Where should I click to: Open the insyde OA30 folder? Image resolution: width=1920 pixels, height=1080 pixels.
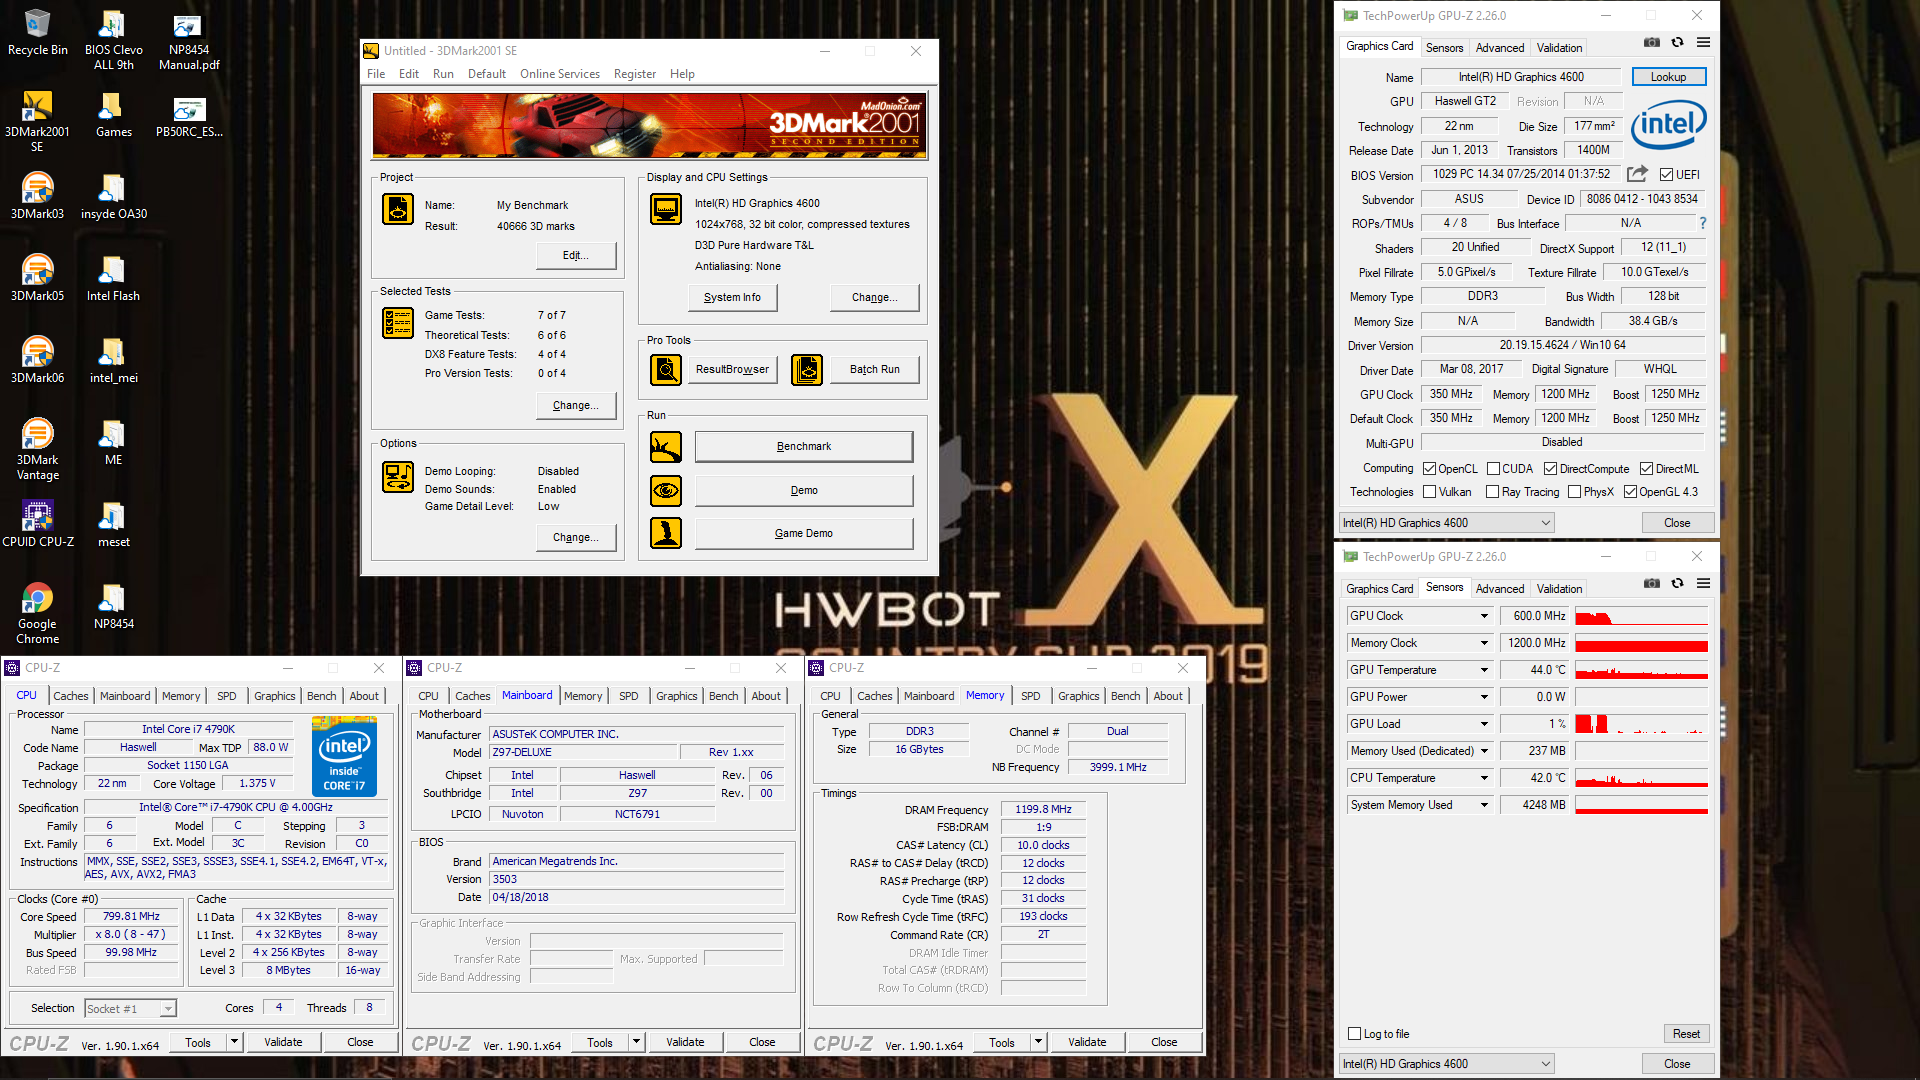tap(113, 196)
